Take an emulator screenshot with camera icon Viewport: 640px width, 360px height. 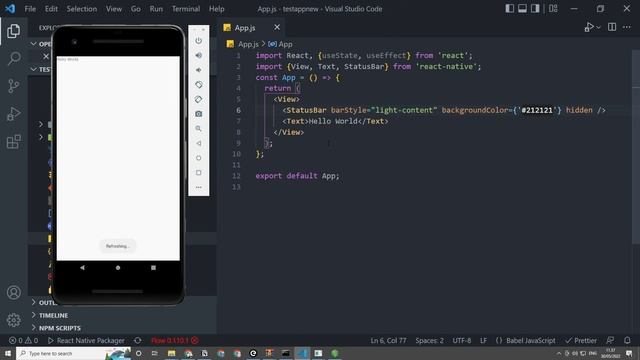(198, 114)
